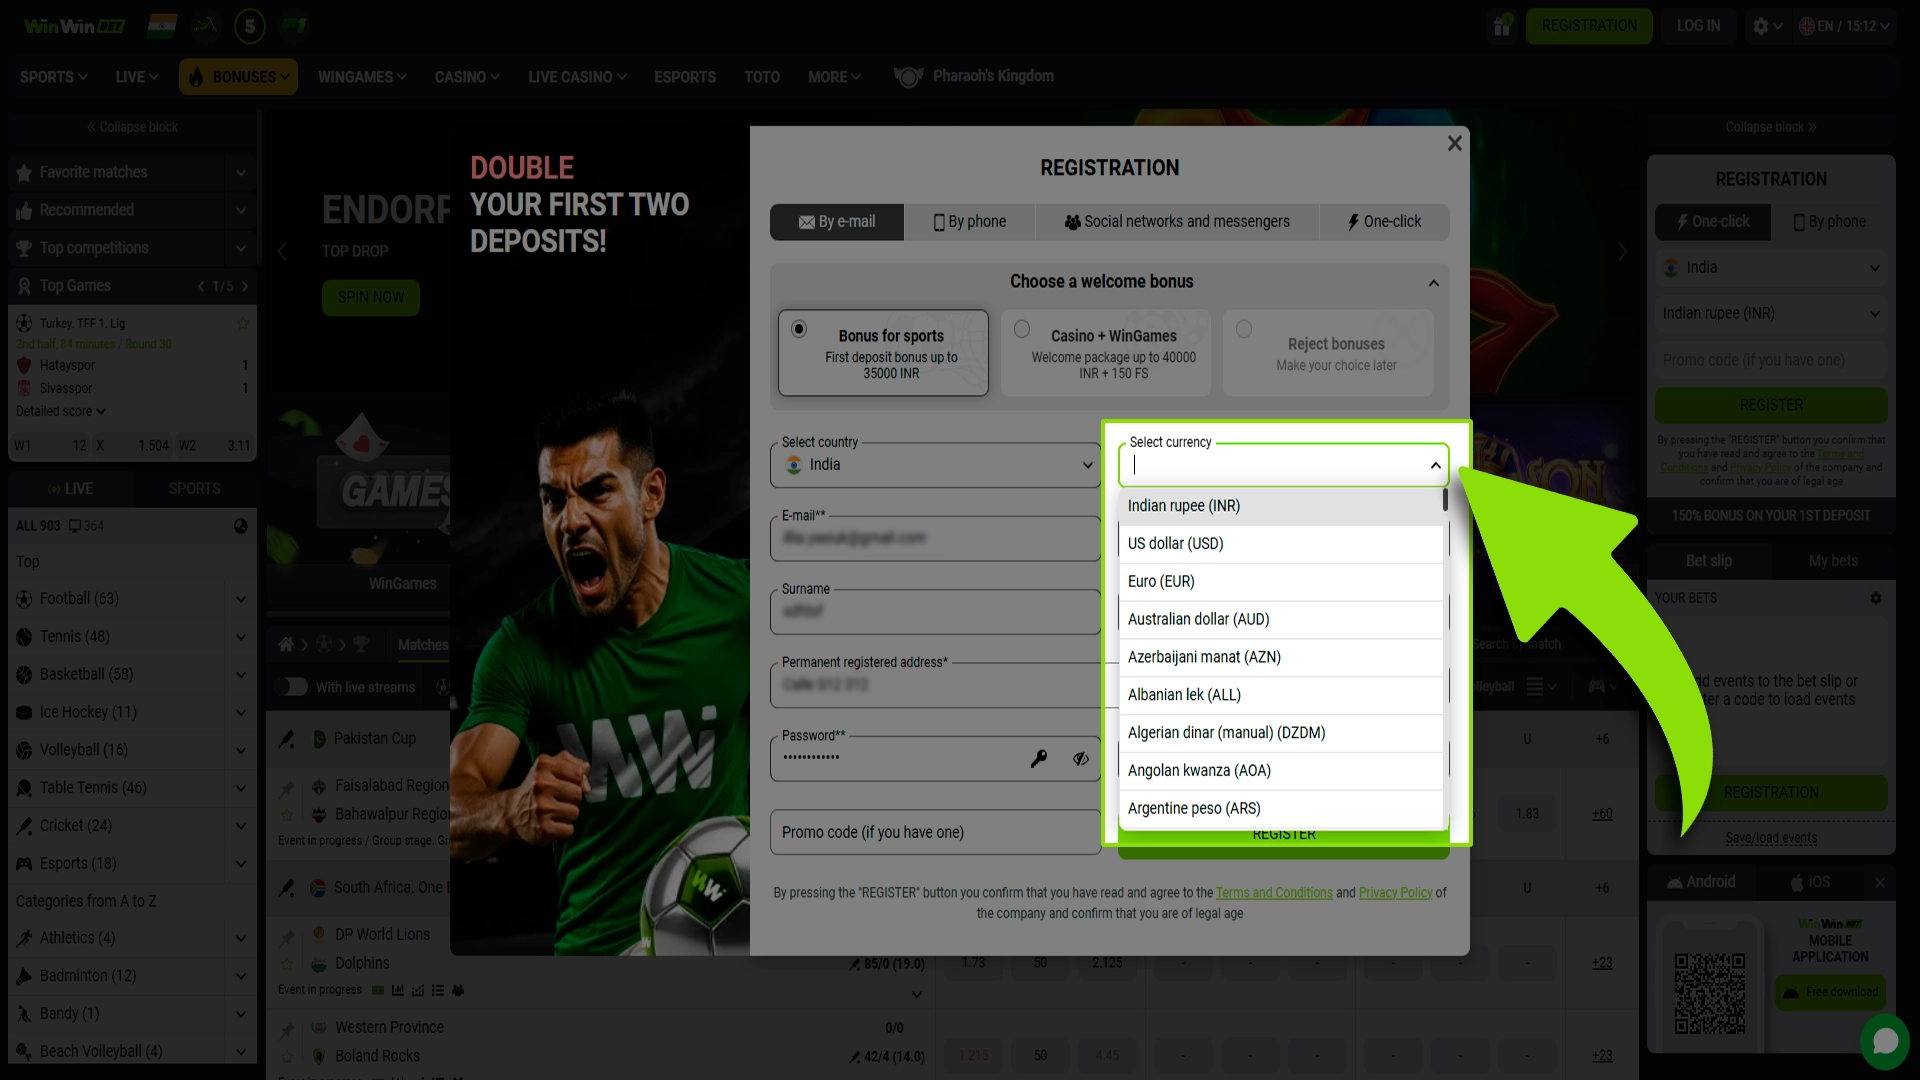The image size is (1920, 1080).
Task: Open the bet slip settings gear
Action: [1876, 598]
